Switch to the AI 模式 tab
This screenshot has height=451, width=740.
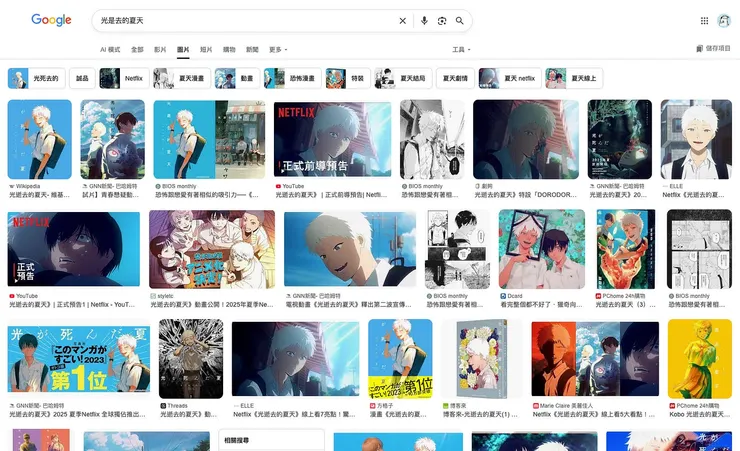pyautogui.click(x=110, y=50)
